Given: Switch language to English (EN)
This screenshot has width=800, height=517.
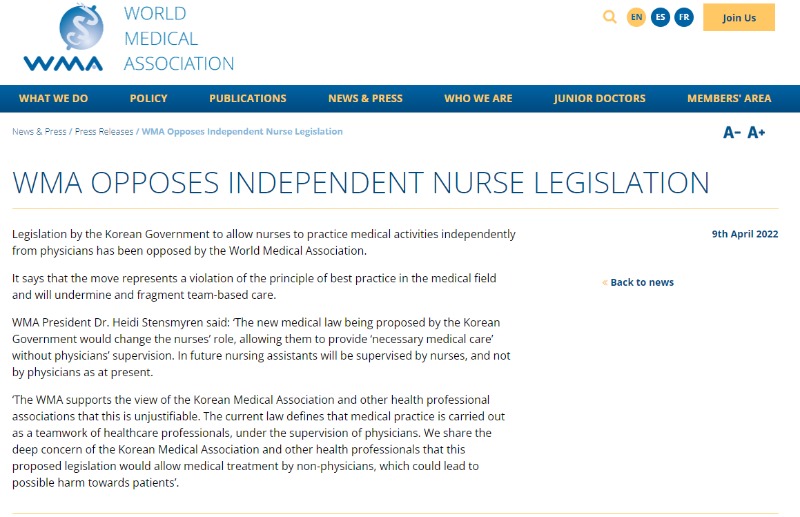Looking at the screenshot, I should point(636,17).
